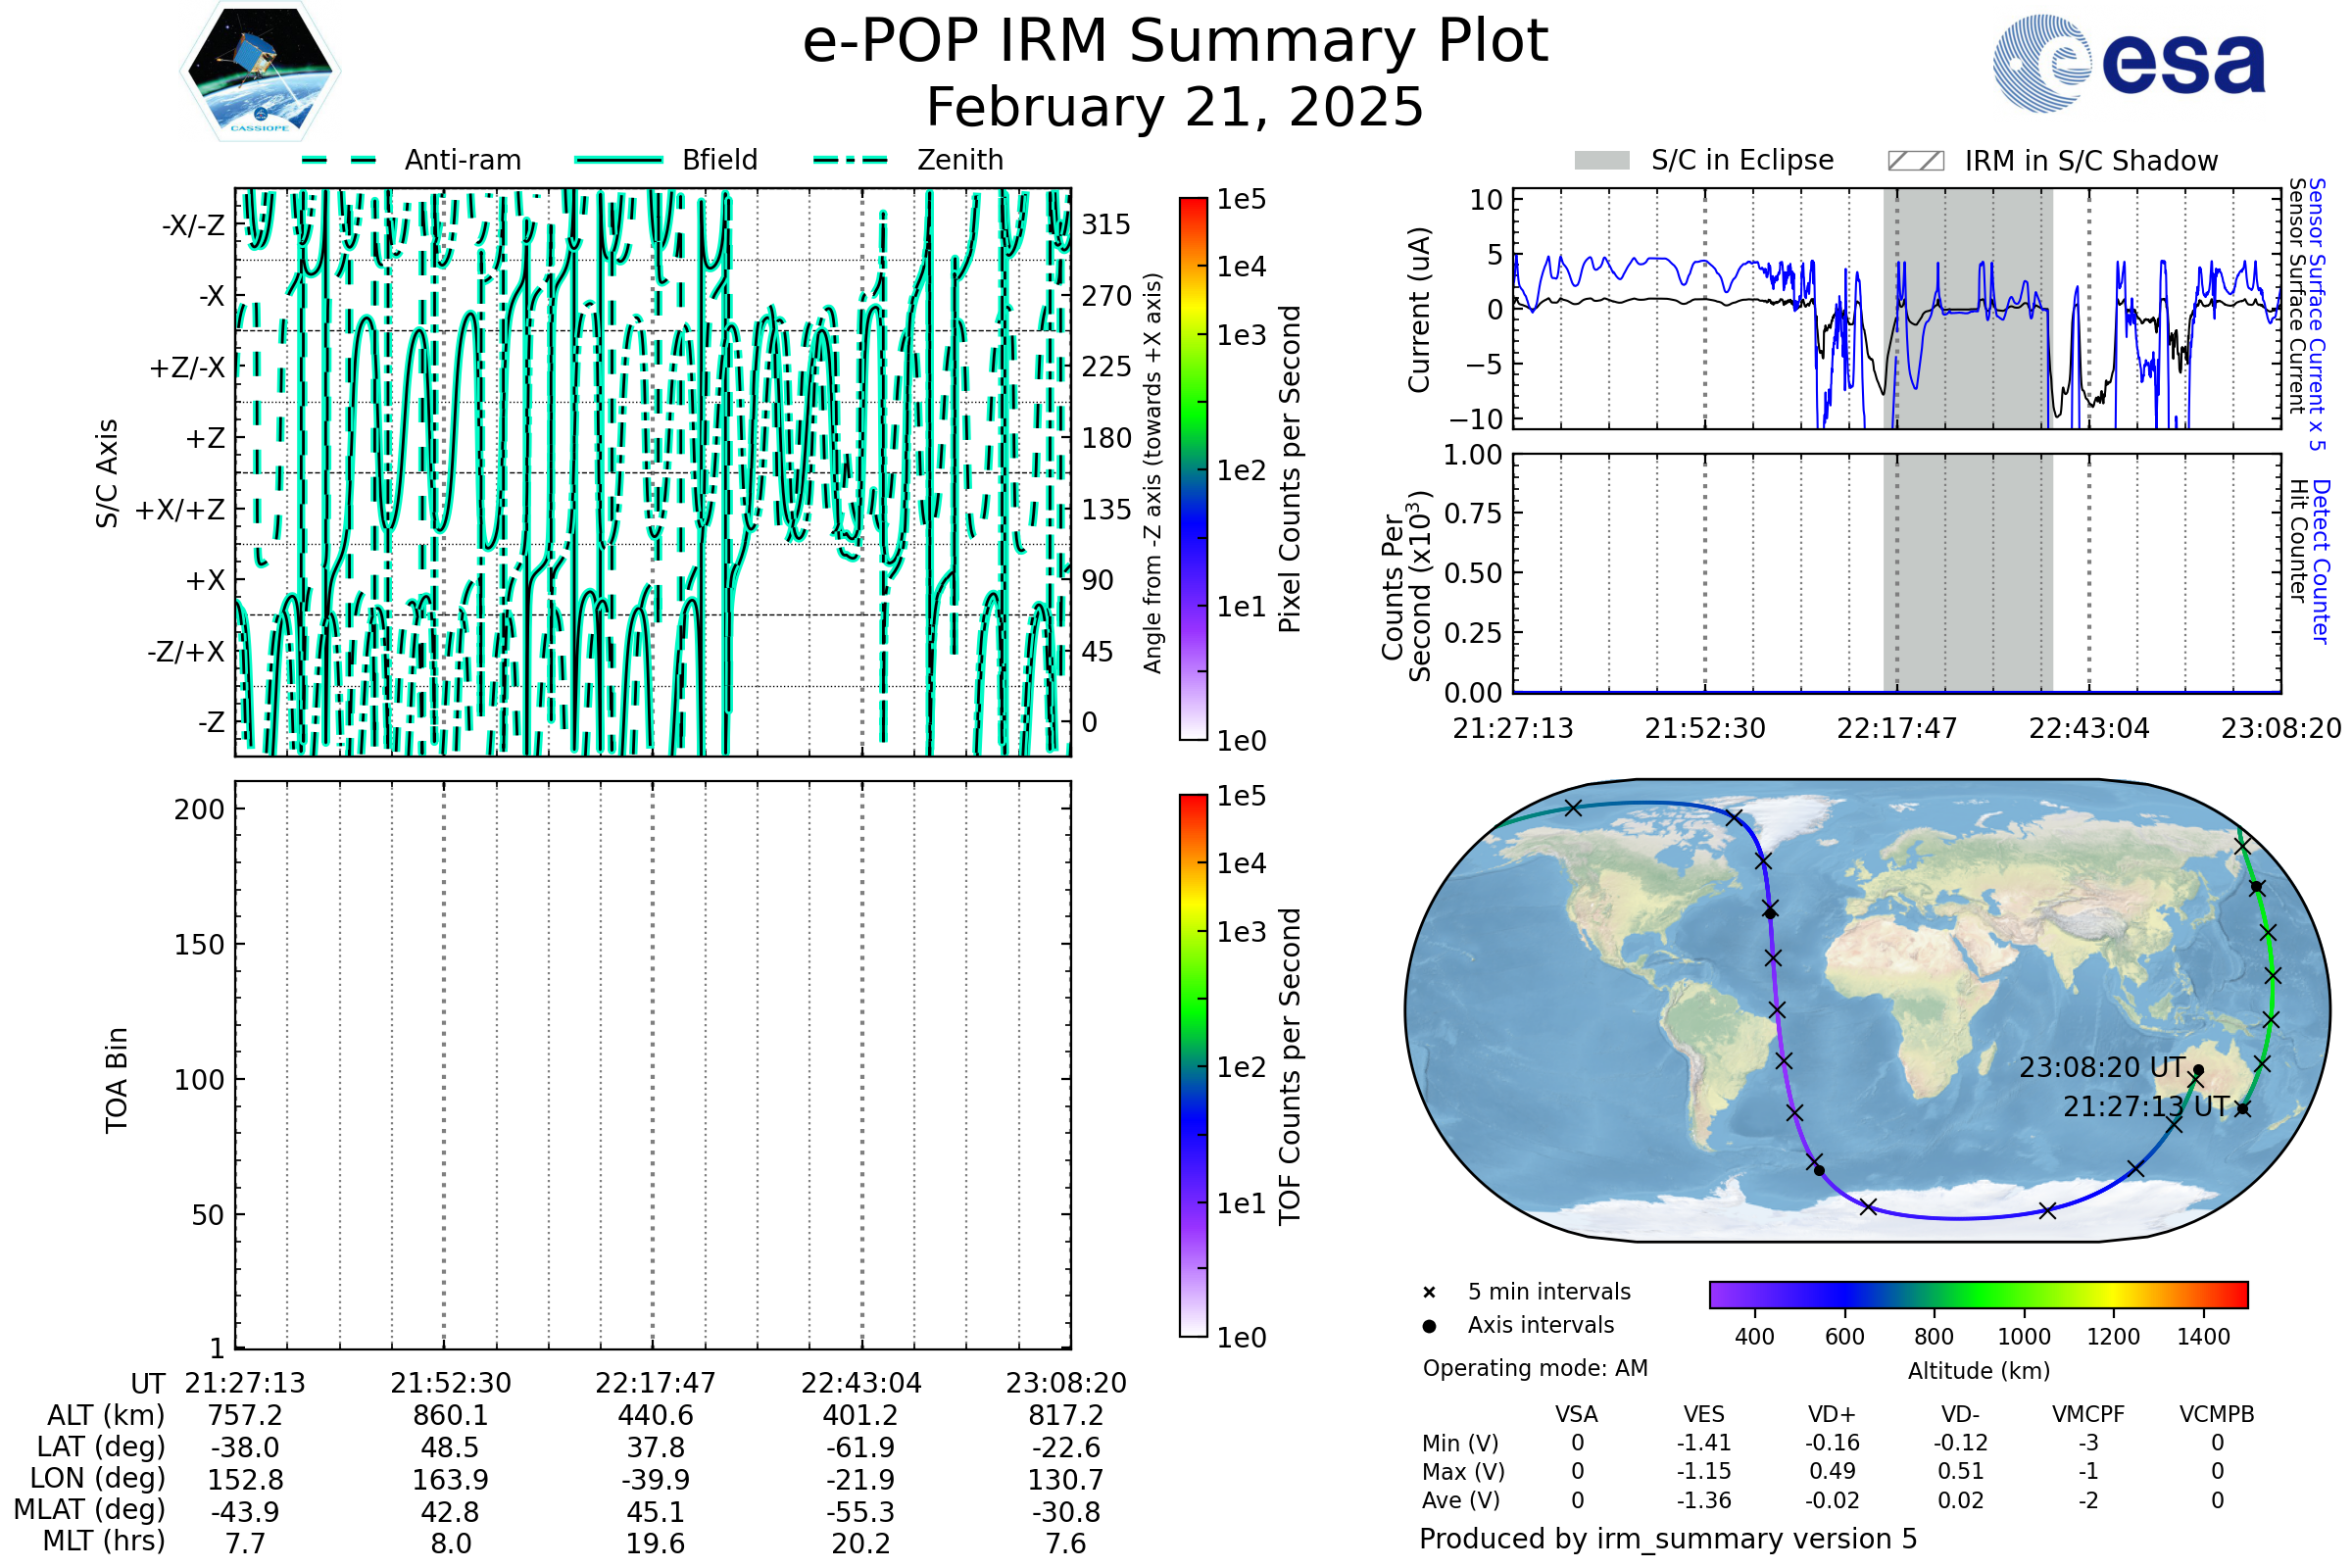The height and width of the screenshot is (1568, 2352).
Task: Click the Pixel Counts per Second colorbar
Action: 1193,469
